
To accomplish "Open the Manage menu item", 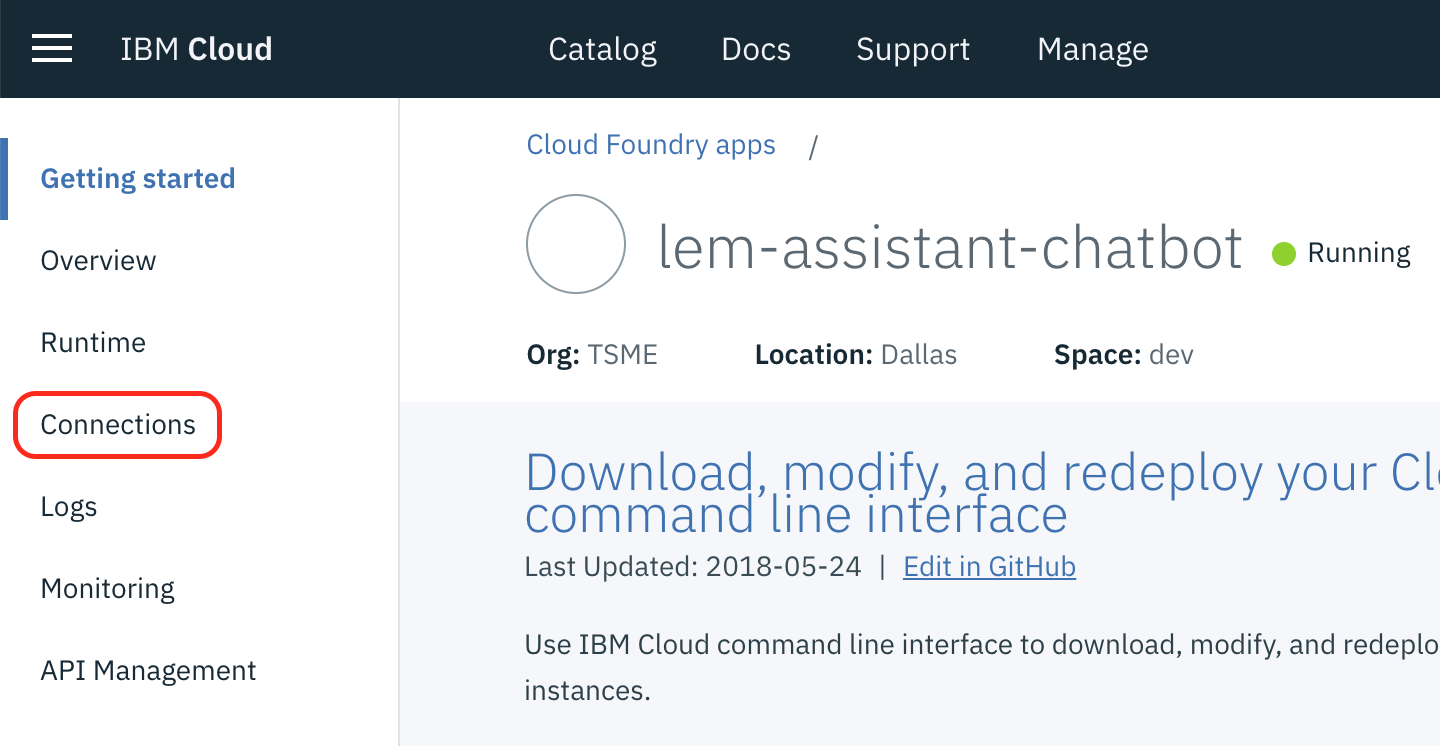I will [1093, 50].
